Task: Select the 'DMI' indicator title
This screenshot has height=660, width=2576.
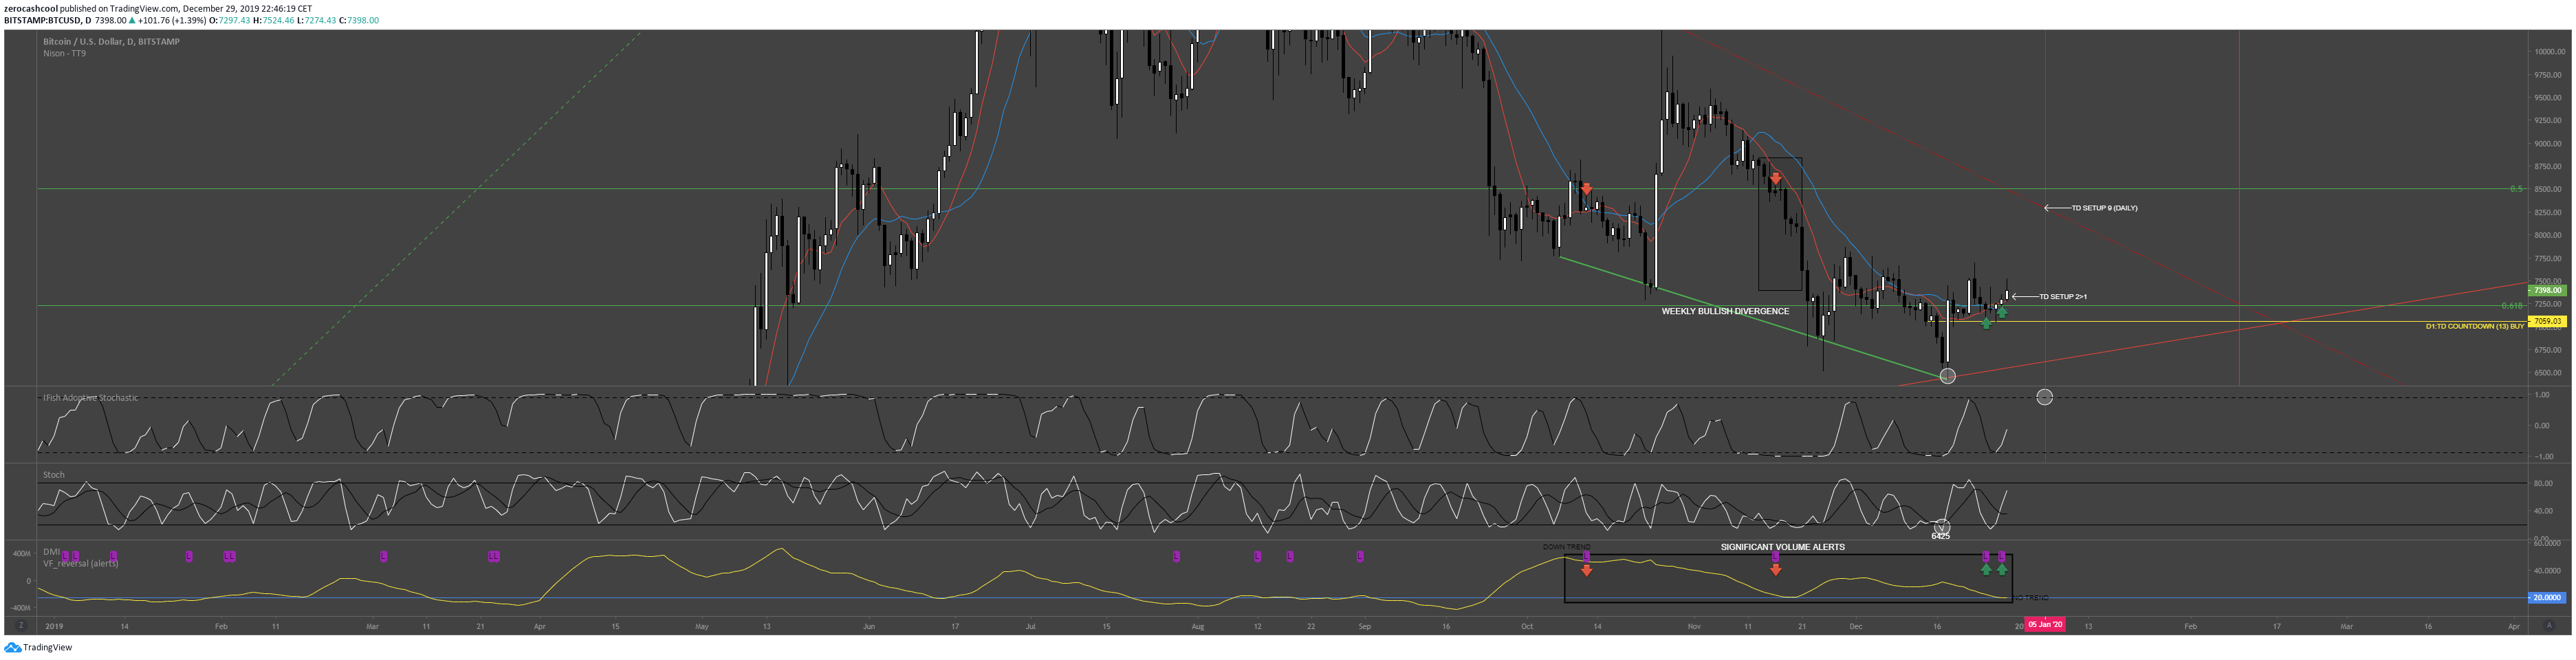Action: tap(51, 552)
